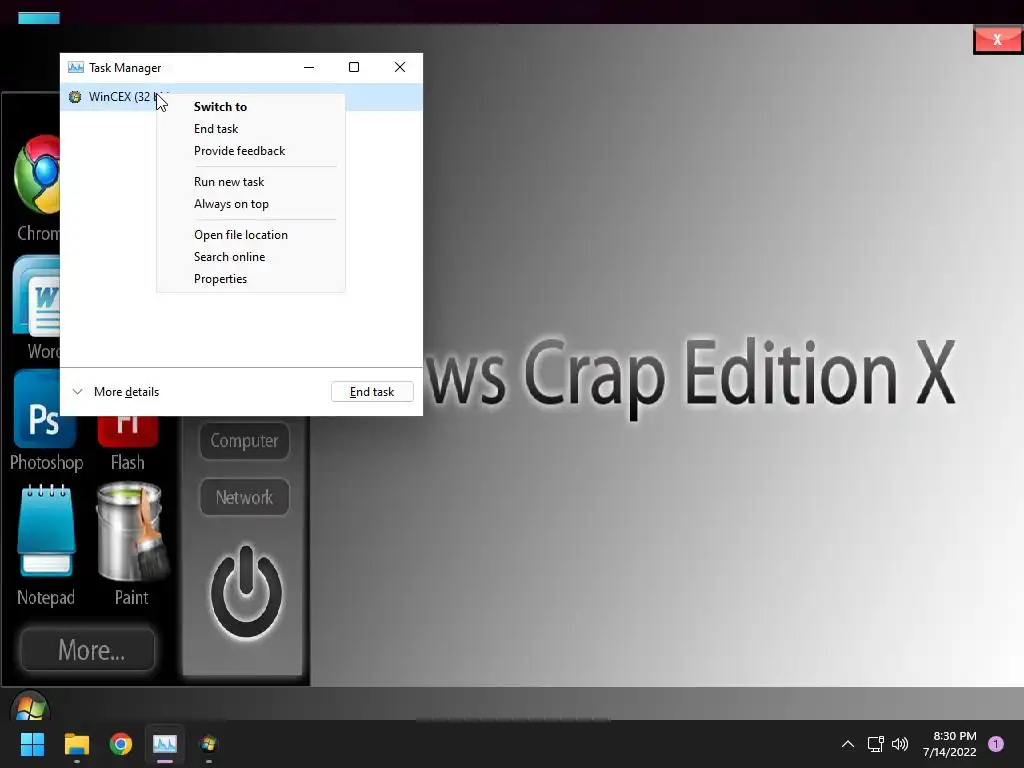The height and width of the screenshot is (768, 1024).
Task: Open Windows Start button on taskbar
Action: click(x=32, y=744)
